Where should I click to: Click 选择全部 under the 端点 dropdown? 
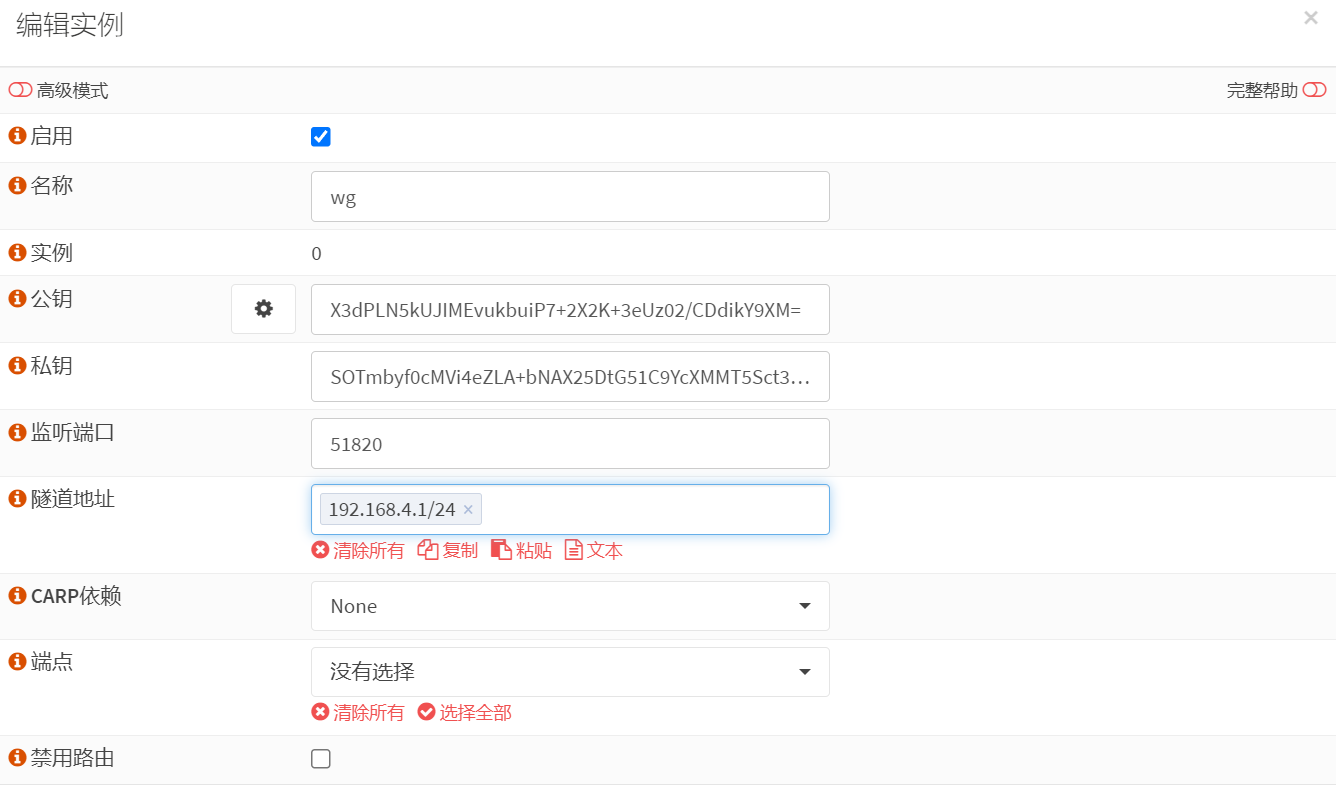point(465,713)
